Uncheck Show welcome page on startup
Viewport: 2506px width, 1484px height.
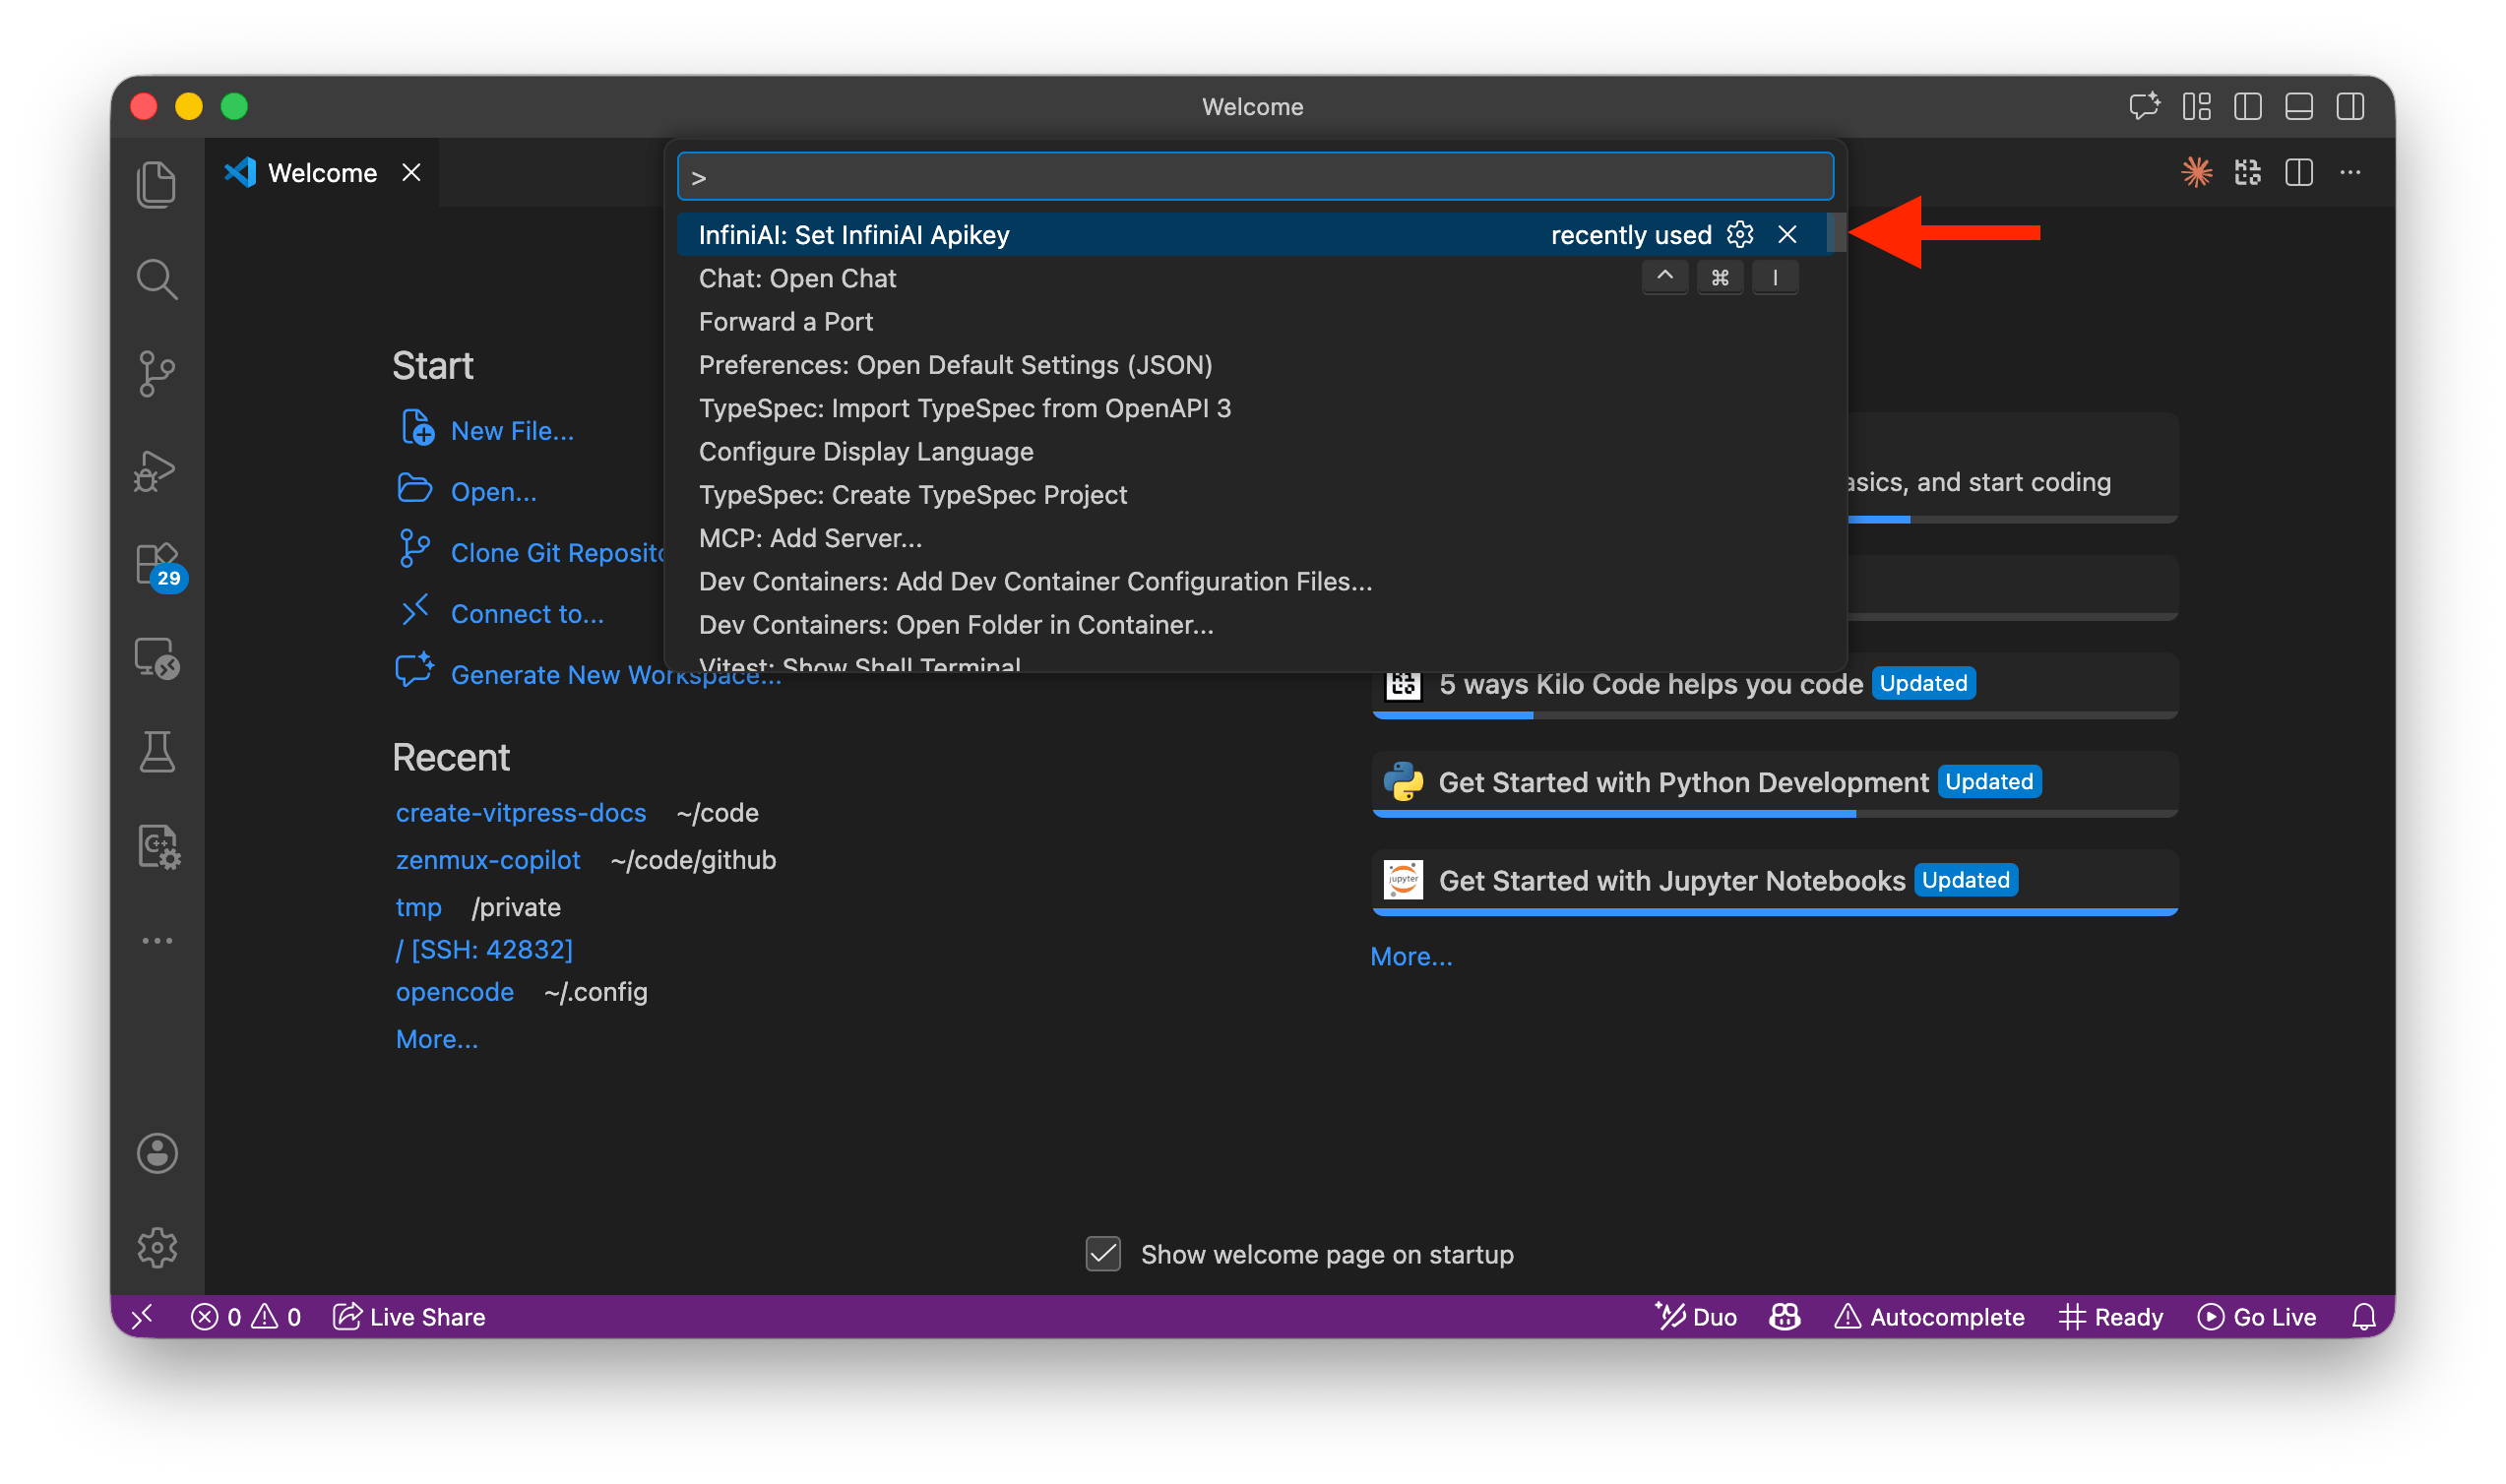coord(1103,1254)
